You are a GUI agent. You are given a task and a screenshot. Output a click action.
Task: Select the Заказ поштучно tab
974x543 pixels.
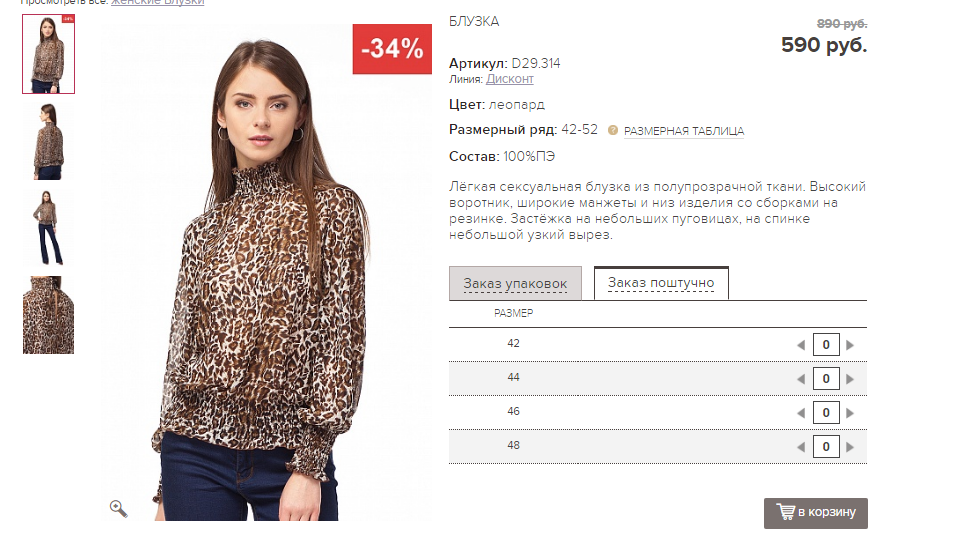pyautogui.click(x=661, y=283)
